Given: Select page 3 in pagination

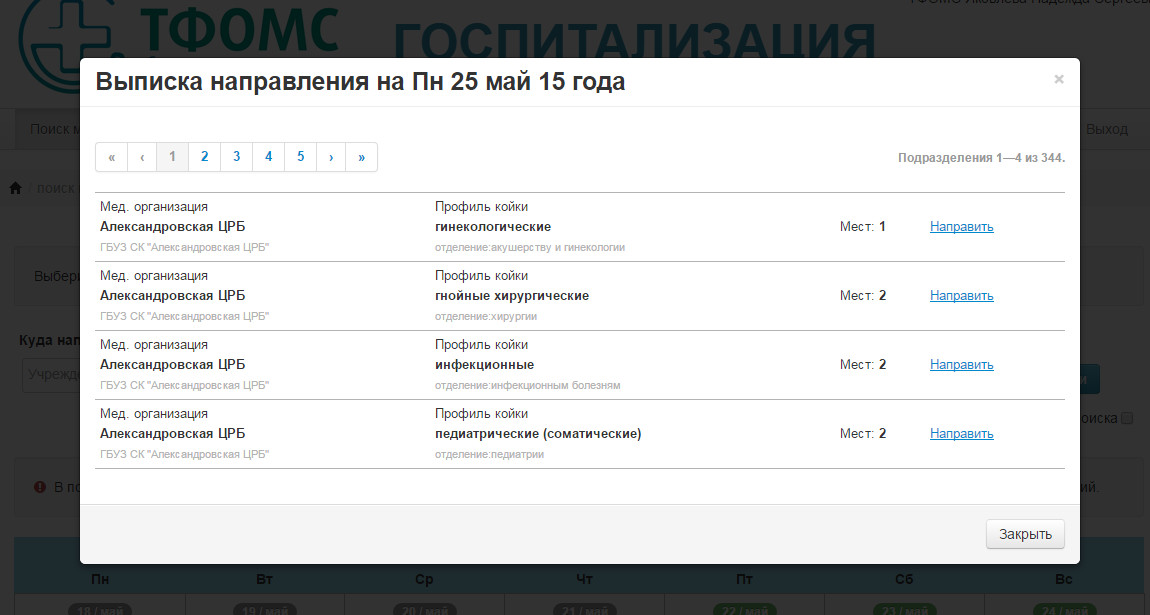Looking at the screenshot, I should (x=236, y=157).
